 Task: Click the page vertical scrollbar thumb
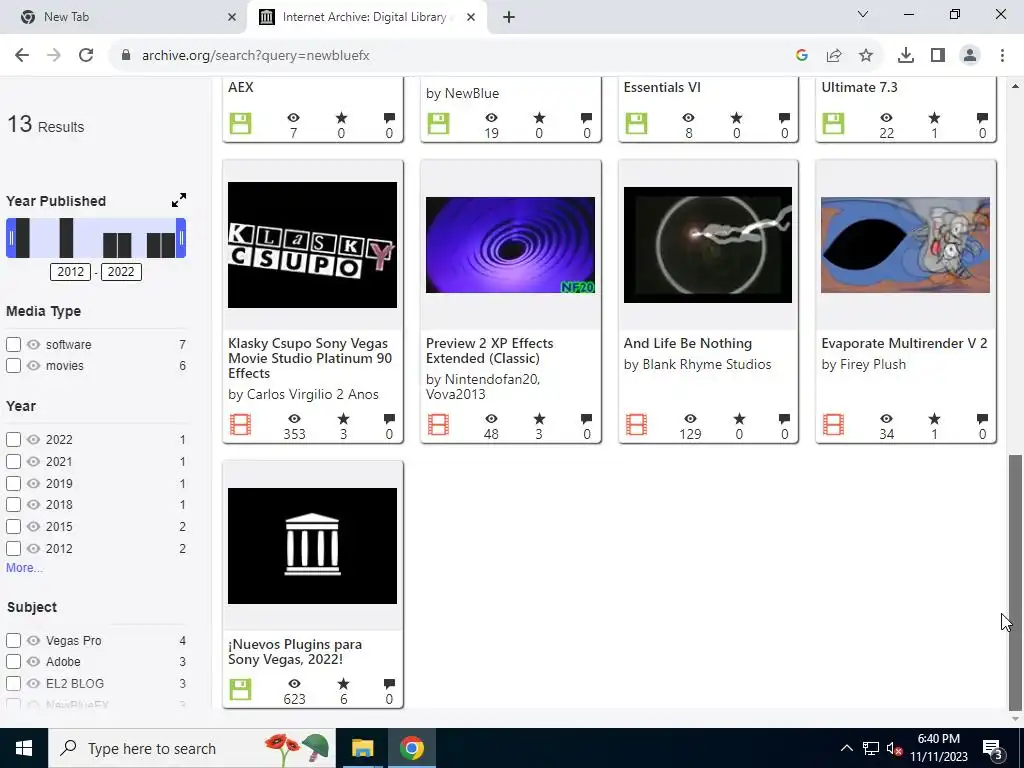tap(1015, 581)
